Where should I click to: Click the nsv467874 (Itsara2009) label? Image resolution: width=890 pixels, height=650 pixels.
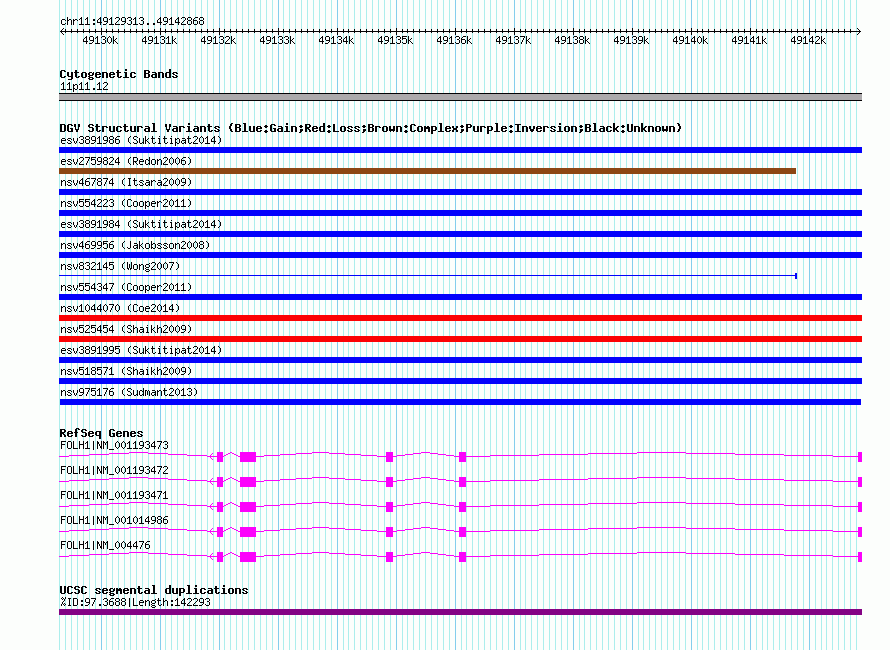(126, 182)
